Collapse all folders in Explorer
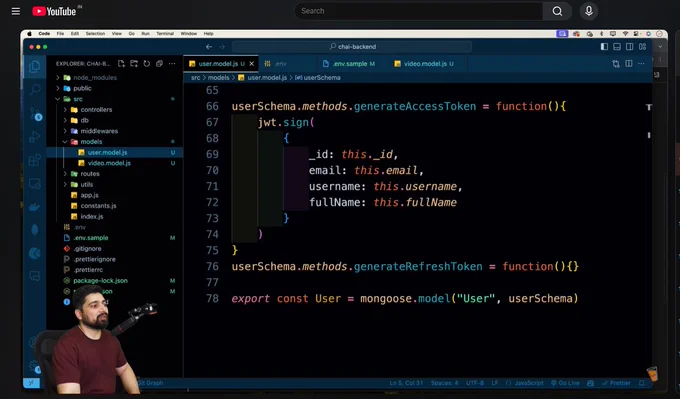 click(x=159, y=64)
